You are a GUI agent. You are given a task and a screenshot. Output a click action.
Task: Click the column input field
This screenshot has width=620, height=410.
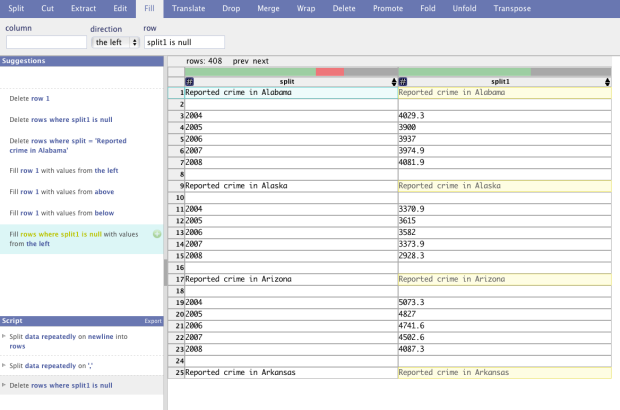click(x=46, y=42)
